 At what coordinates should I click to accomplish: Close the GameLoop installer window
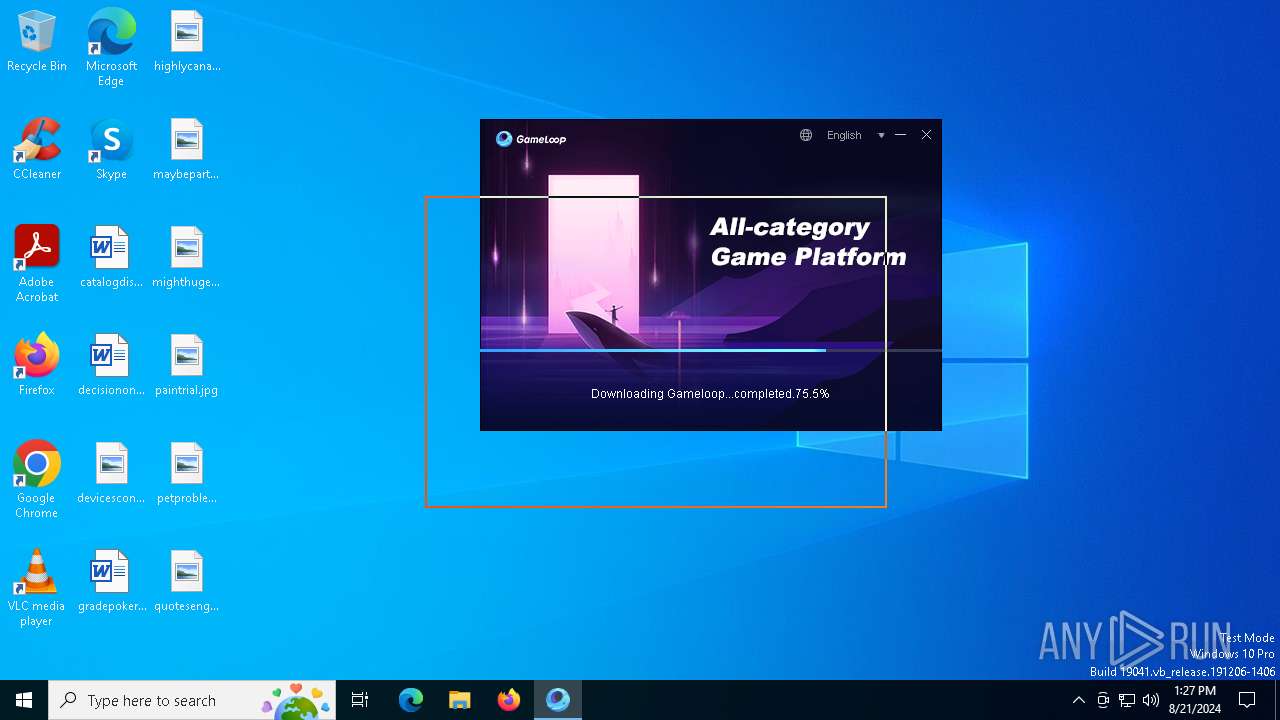[927, 135]
